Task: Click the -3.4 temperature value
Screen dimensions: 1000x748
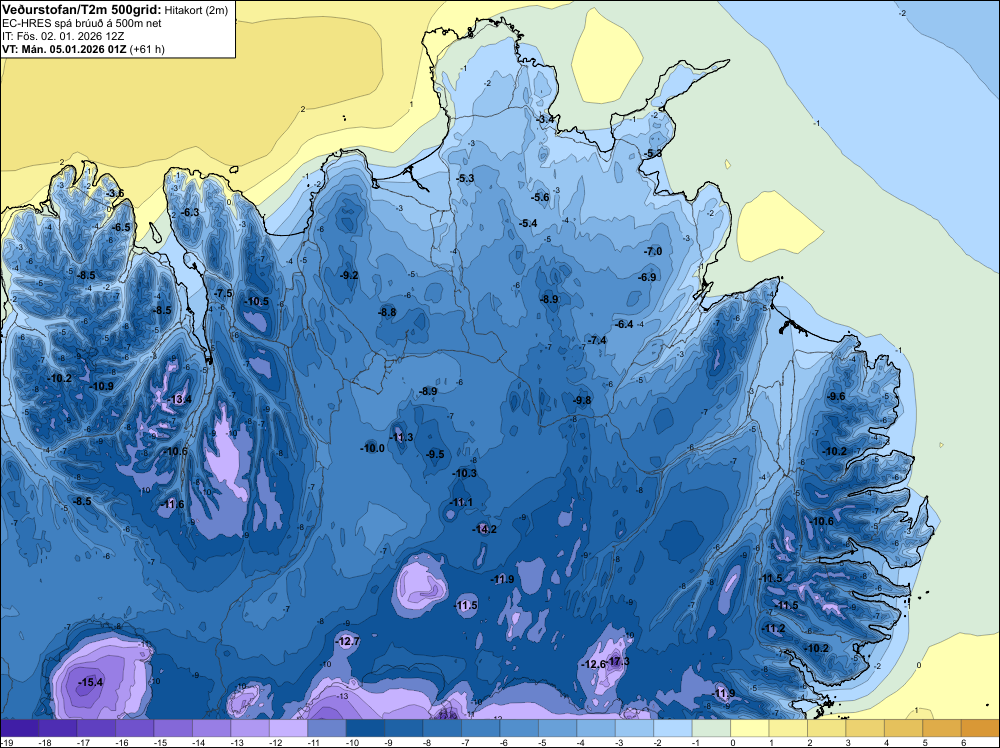Action: (545, 119)
